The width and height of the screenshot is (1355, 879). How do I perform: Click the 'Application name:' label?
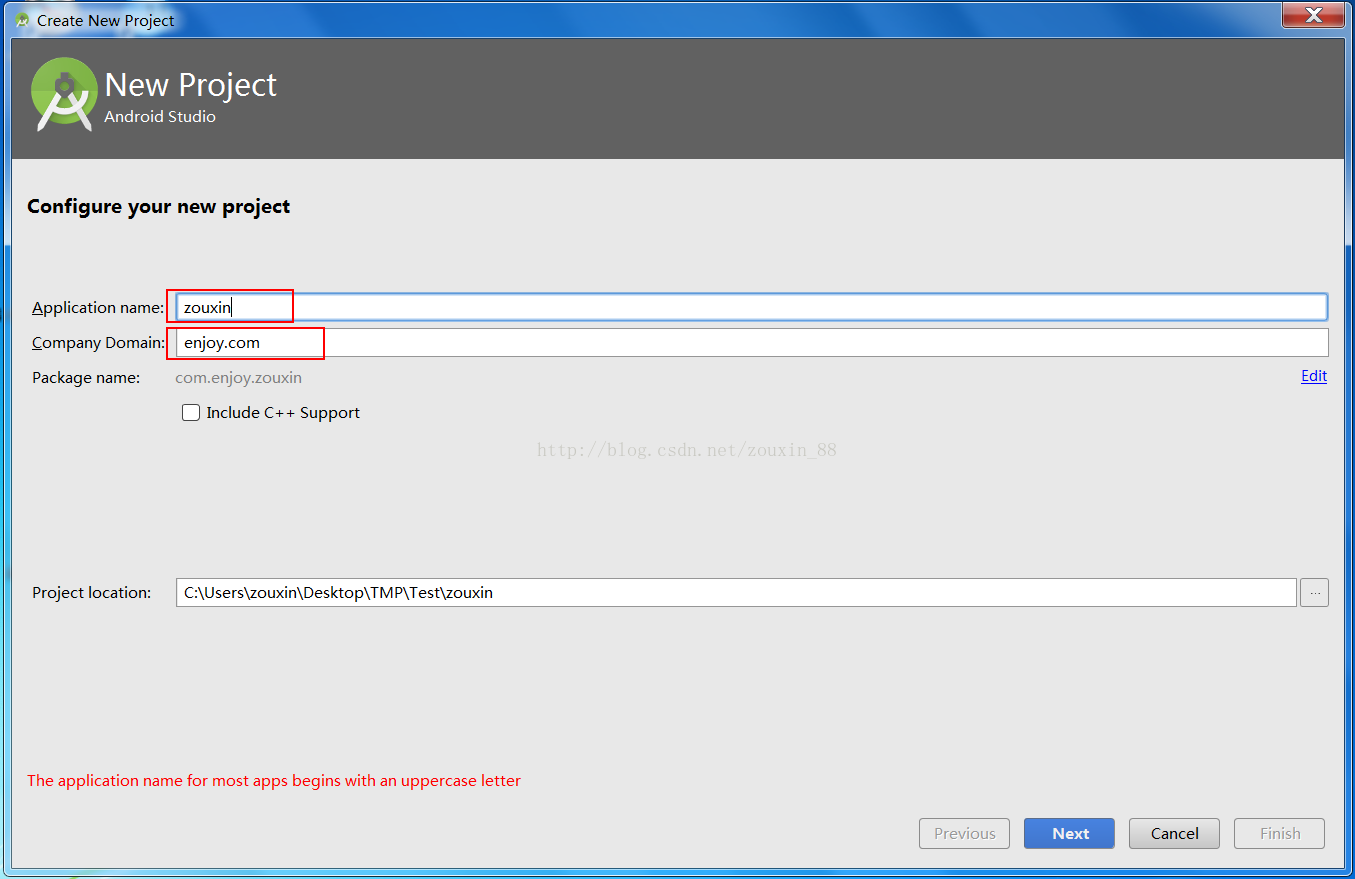coord(98,308)
